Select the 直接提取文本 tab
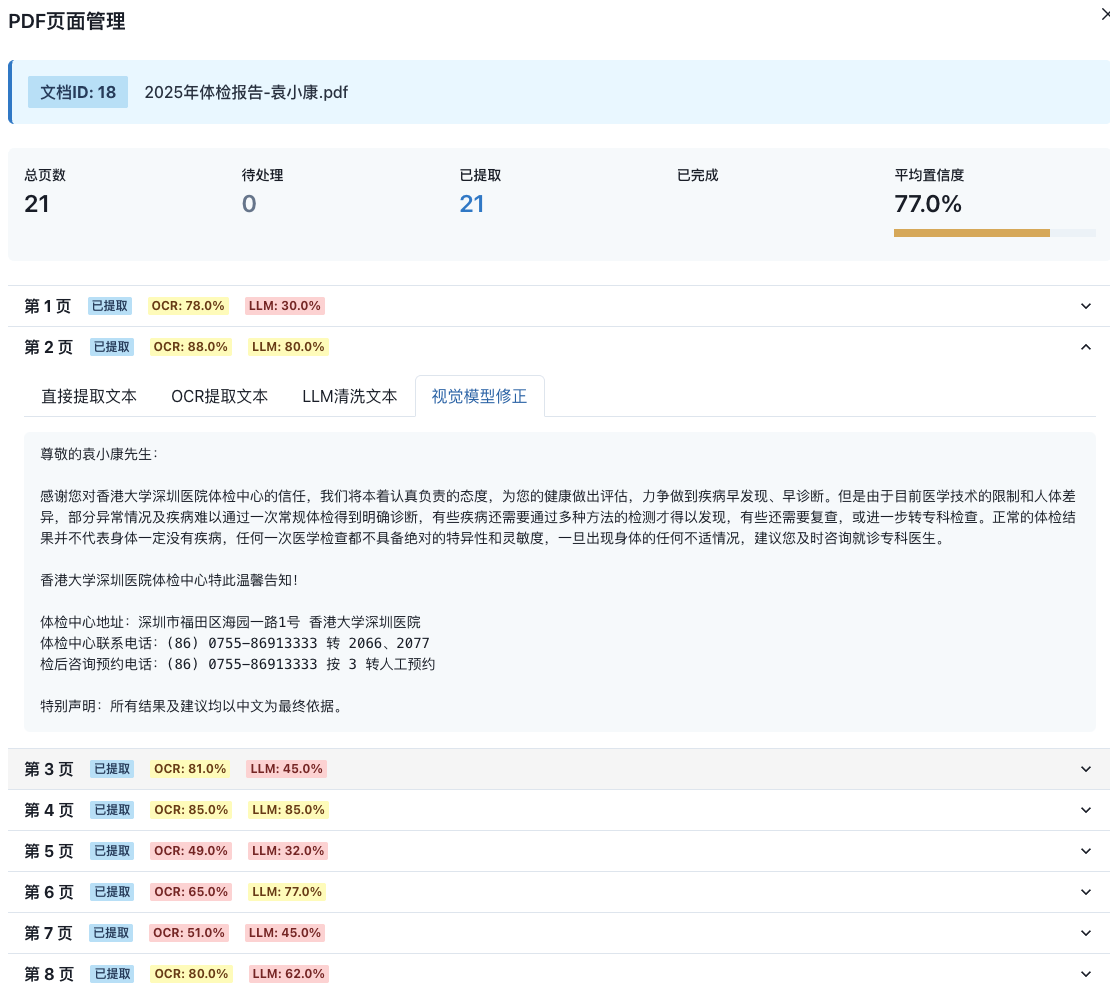 89,396
